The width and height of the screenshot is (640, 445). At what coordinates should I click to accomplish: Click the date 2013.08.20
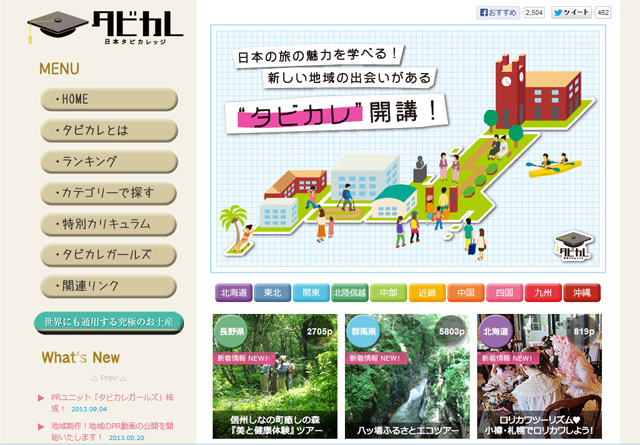point(127,437)
